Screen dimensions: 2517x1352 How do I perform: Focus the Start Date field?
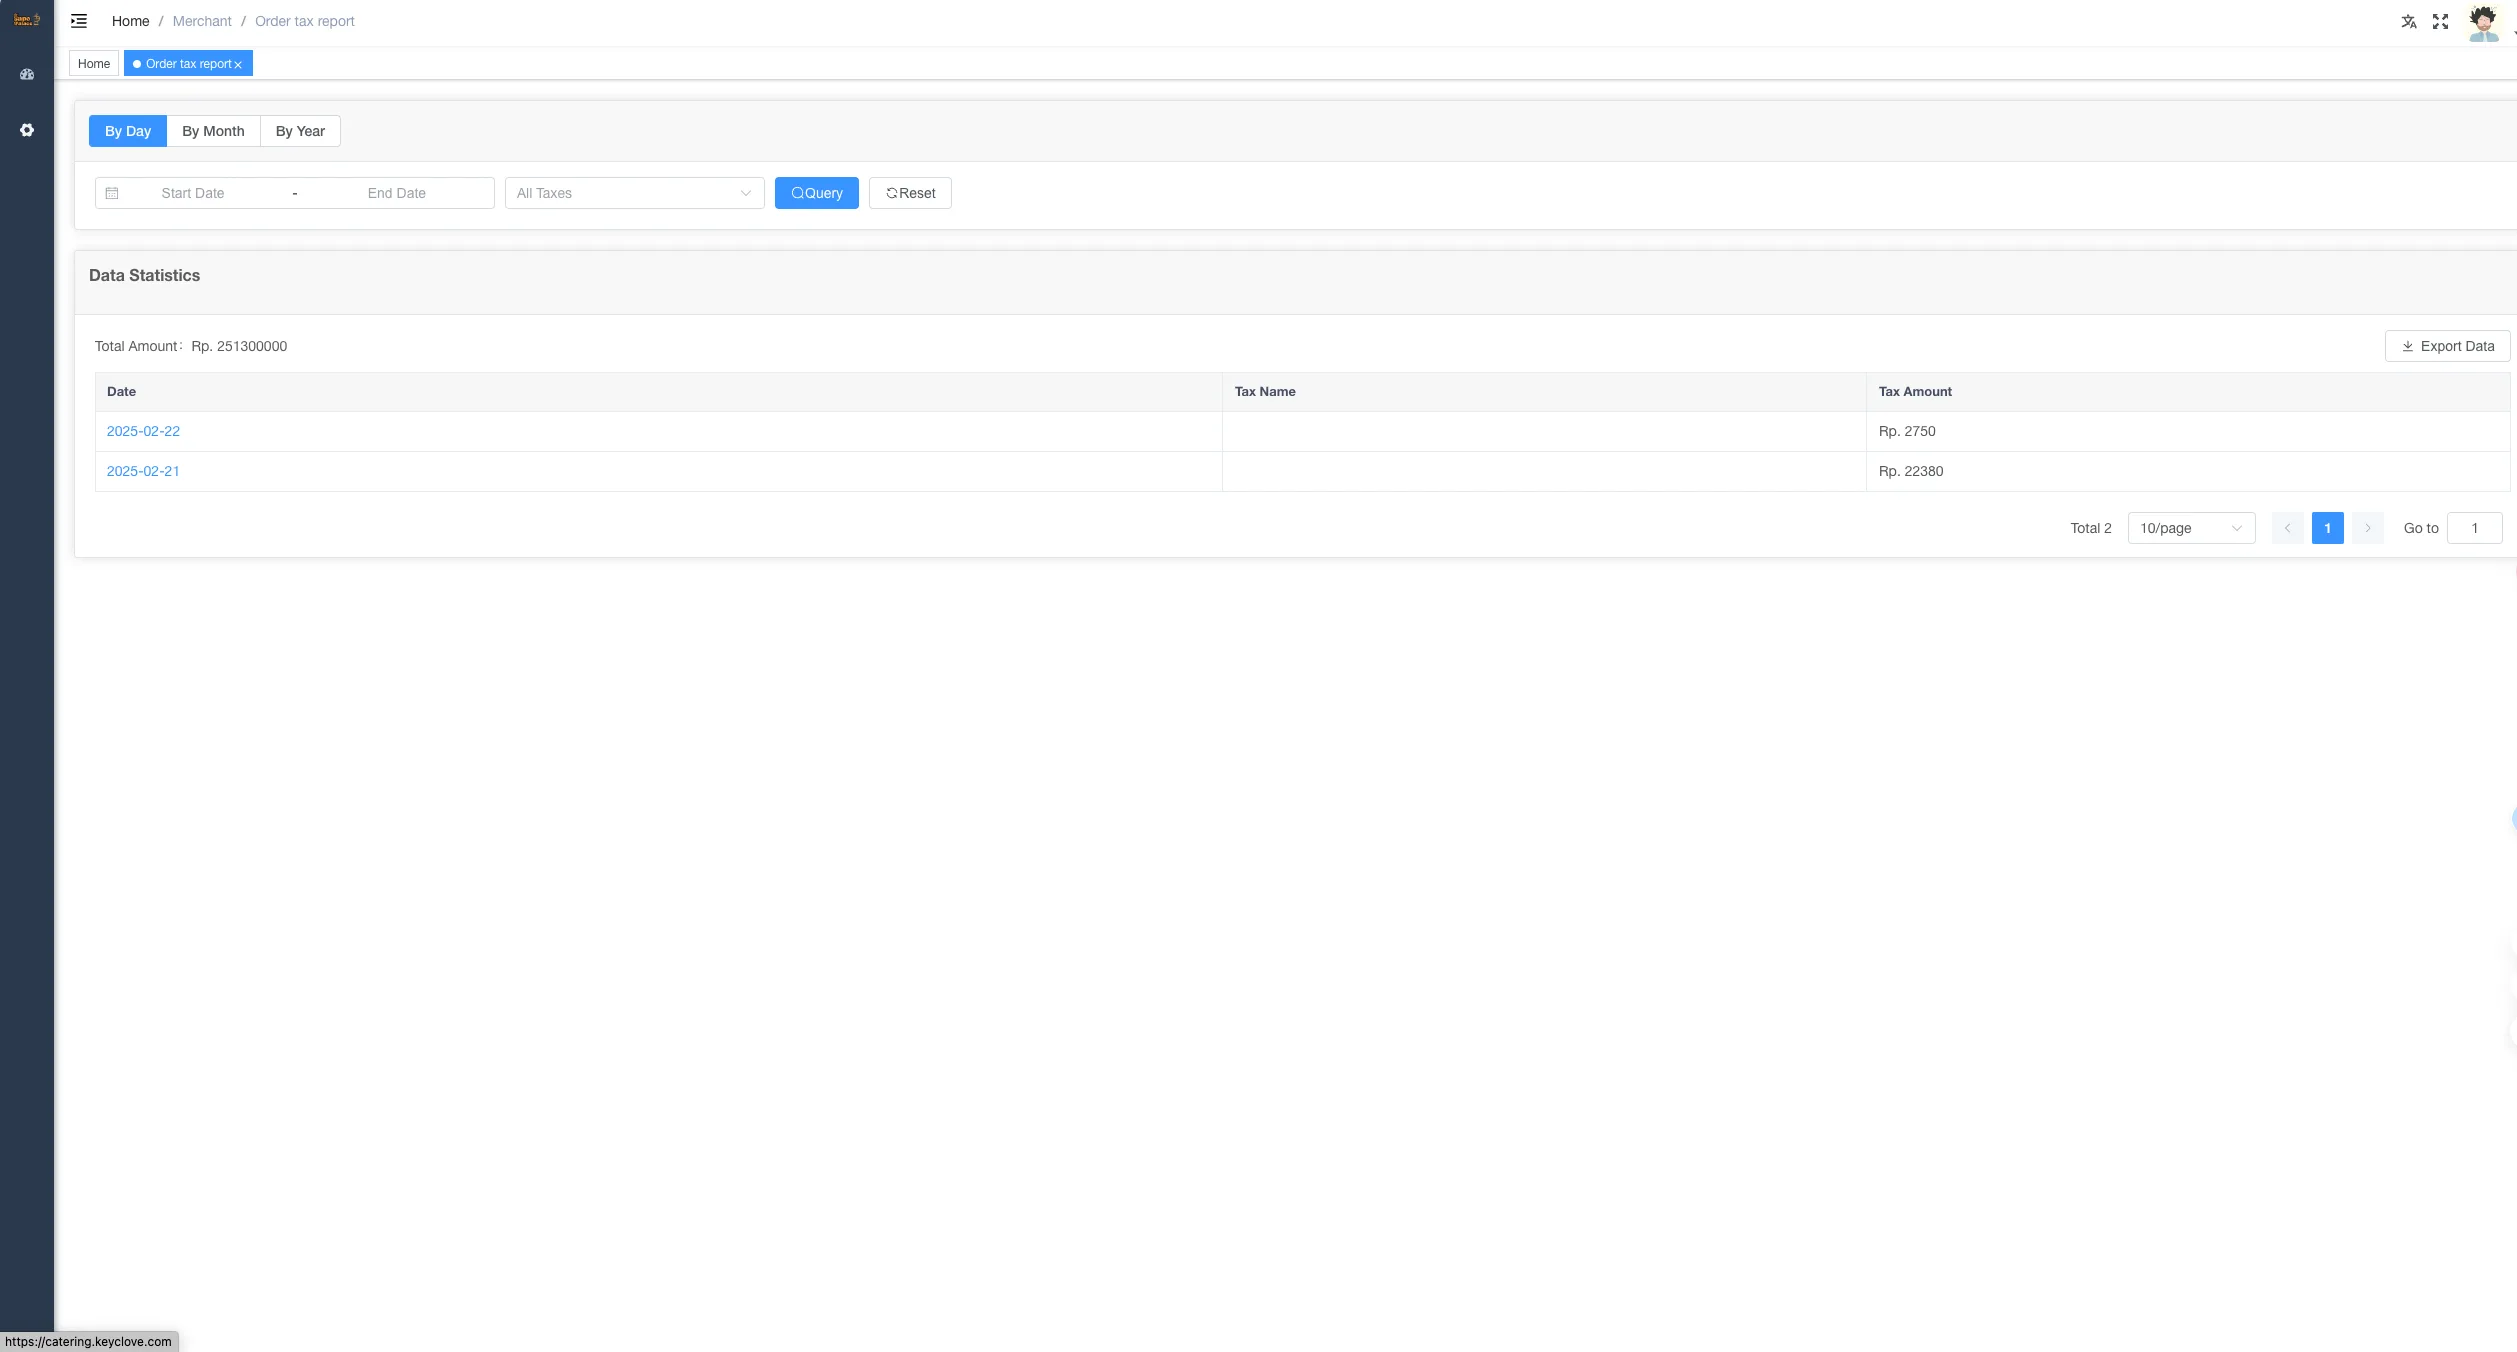pos(193,193)
